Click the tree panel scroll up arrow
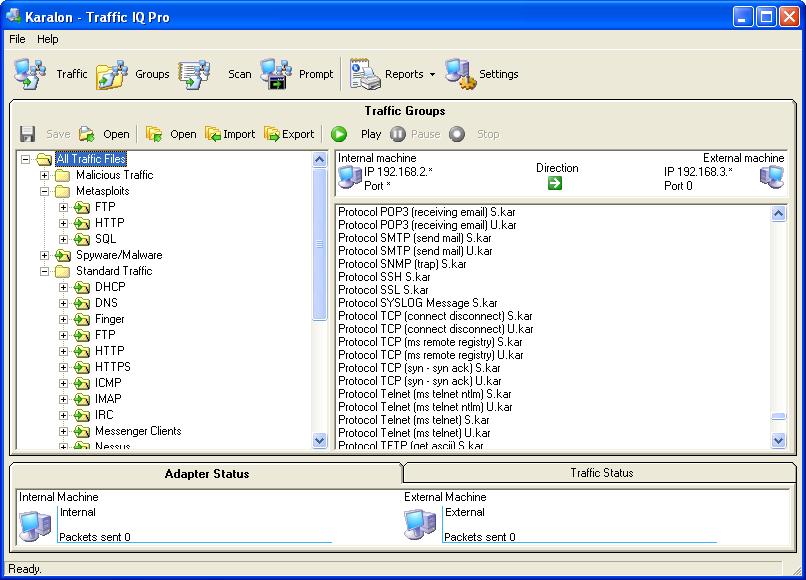 tap(319, 159)
